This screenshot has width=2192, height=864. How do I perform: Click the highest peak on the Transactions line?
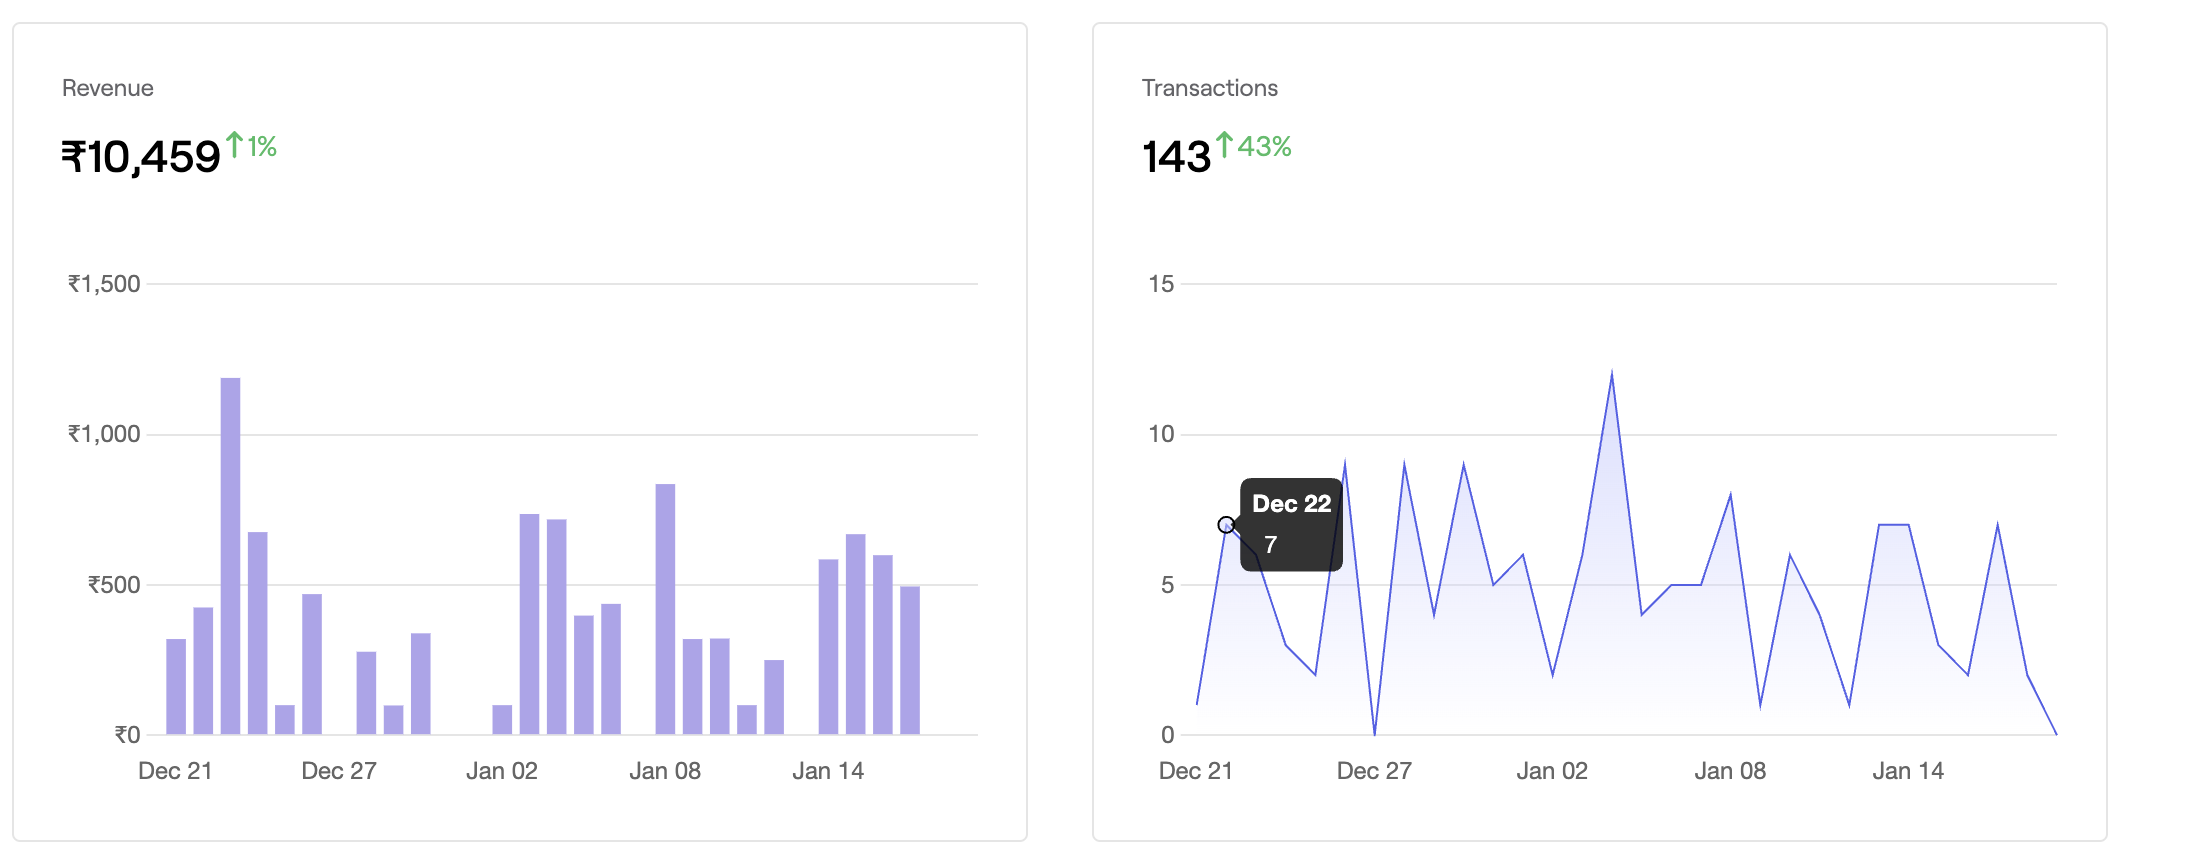1612,374
